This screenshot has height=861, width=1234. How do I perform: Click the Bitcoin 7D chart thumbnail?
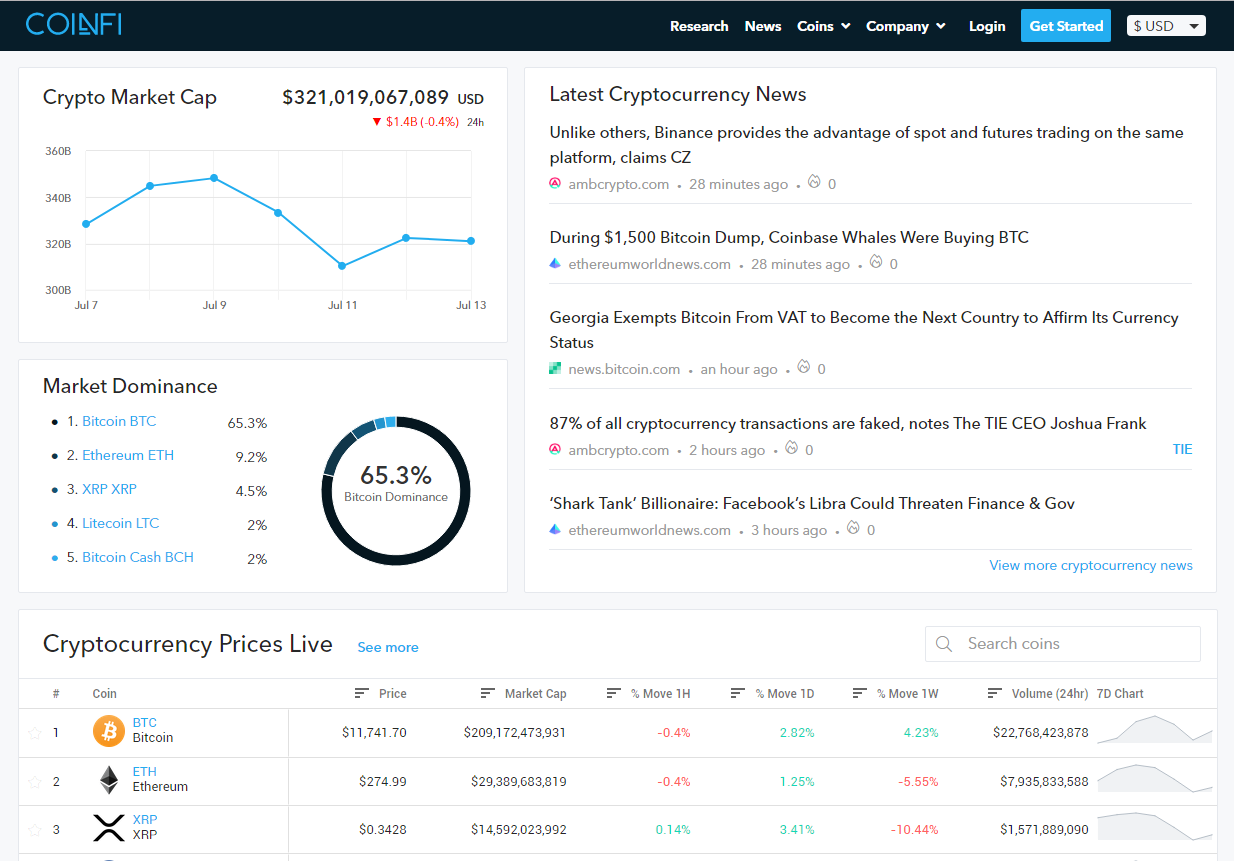click(1154, 730)
